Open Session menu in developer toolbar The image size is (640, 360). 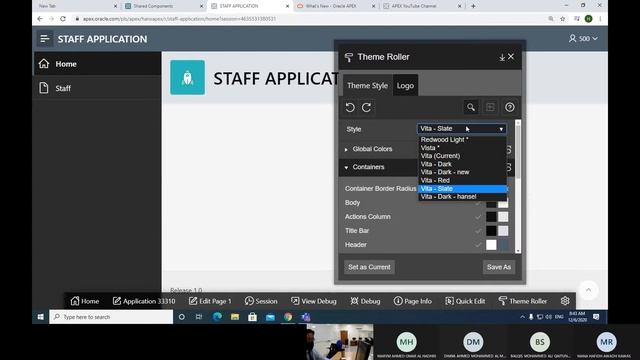point(261,301)
